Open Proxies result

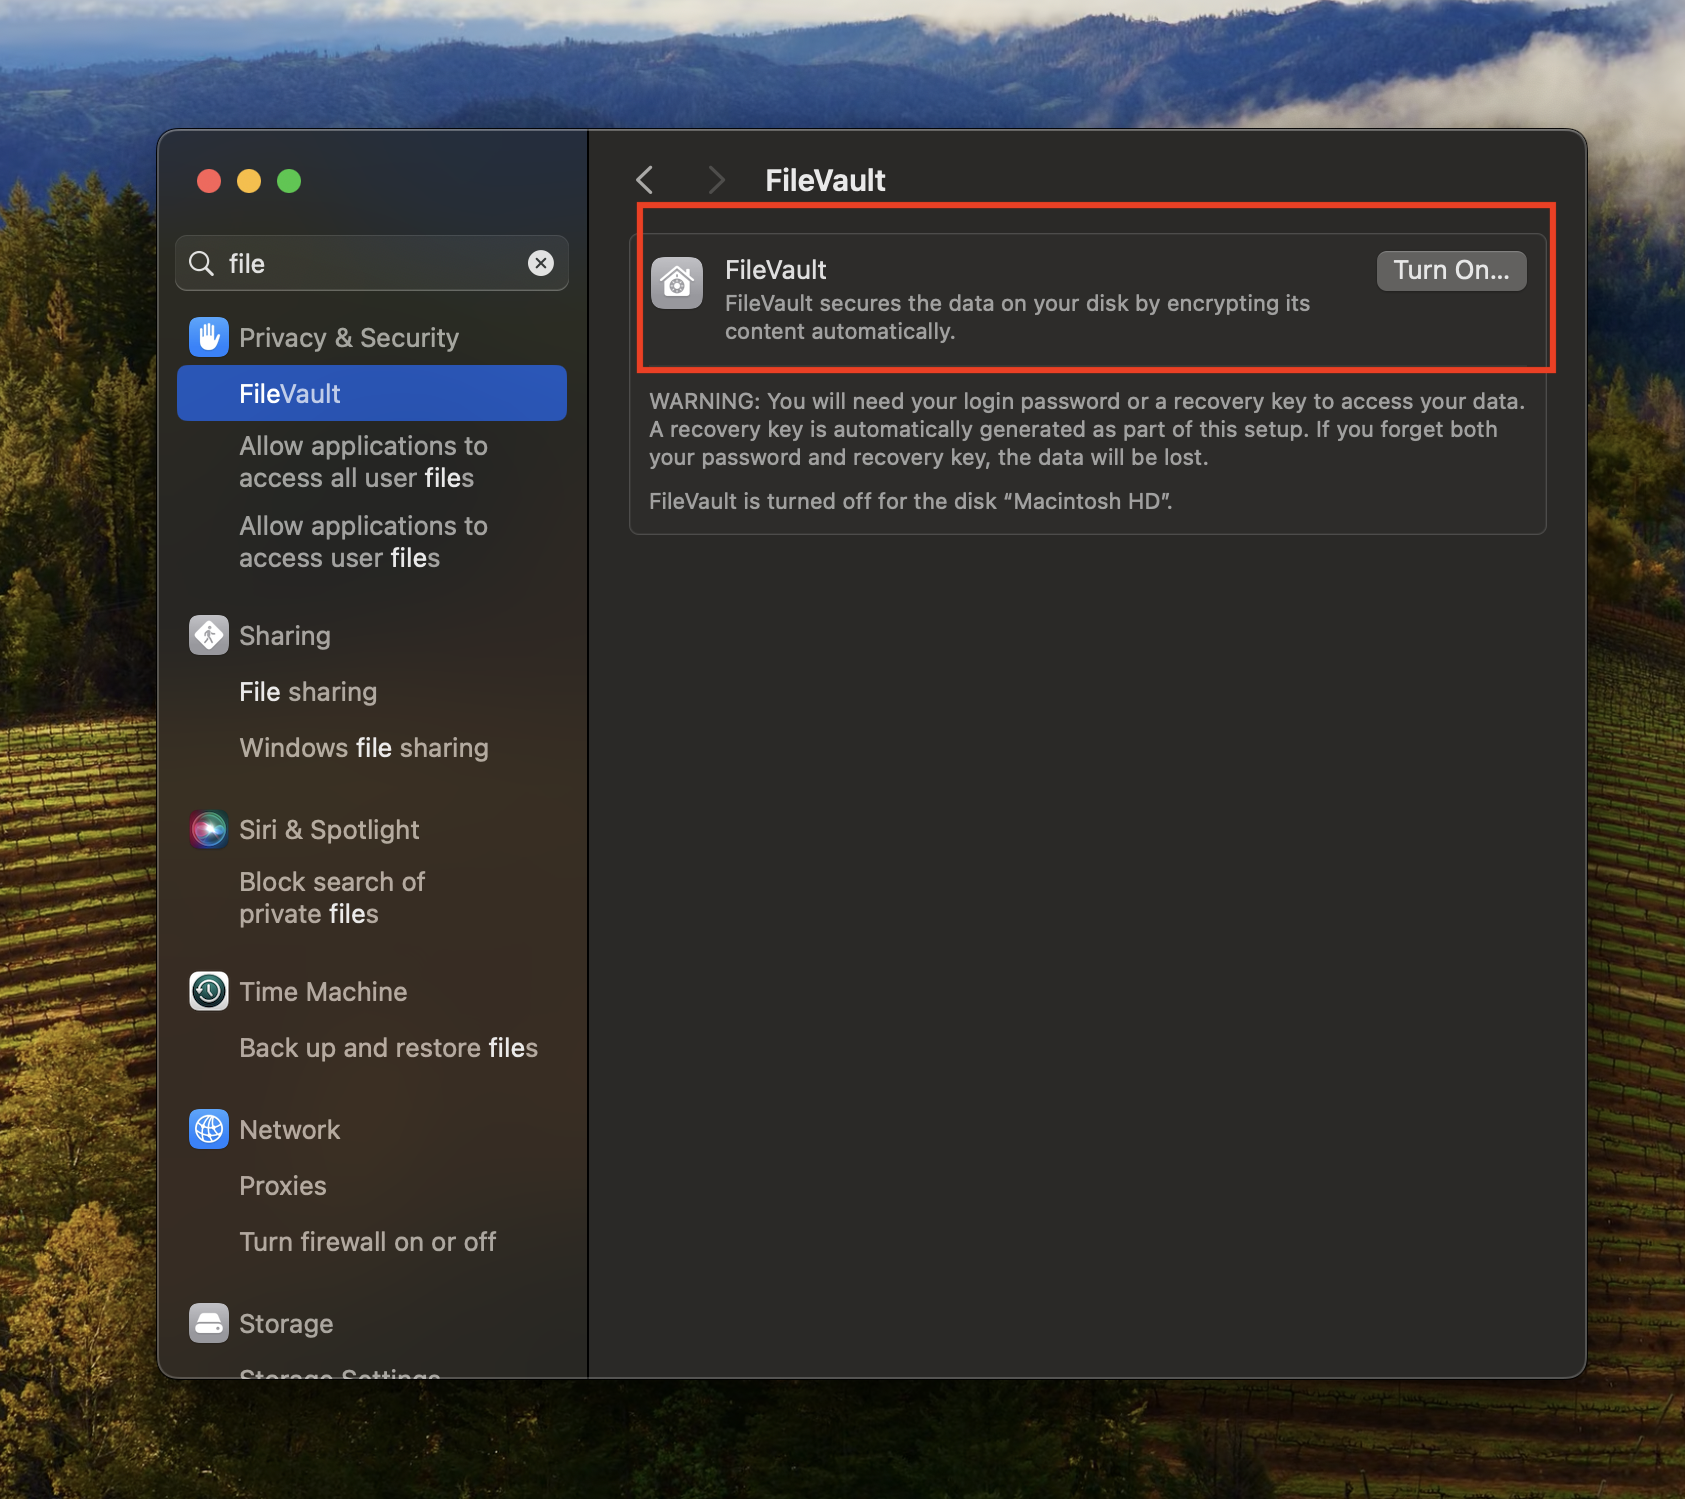pyautogui.click(x=283, y=1186)
